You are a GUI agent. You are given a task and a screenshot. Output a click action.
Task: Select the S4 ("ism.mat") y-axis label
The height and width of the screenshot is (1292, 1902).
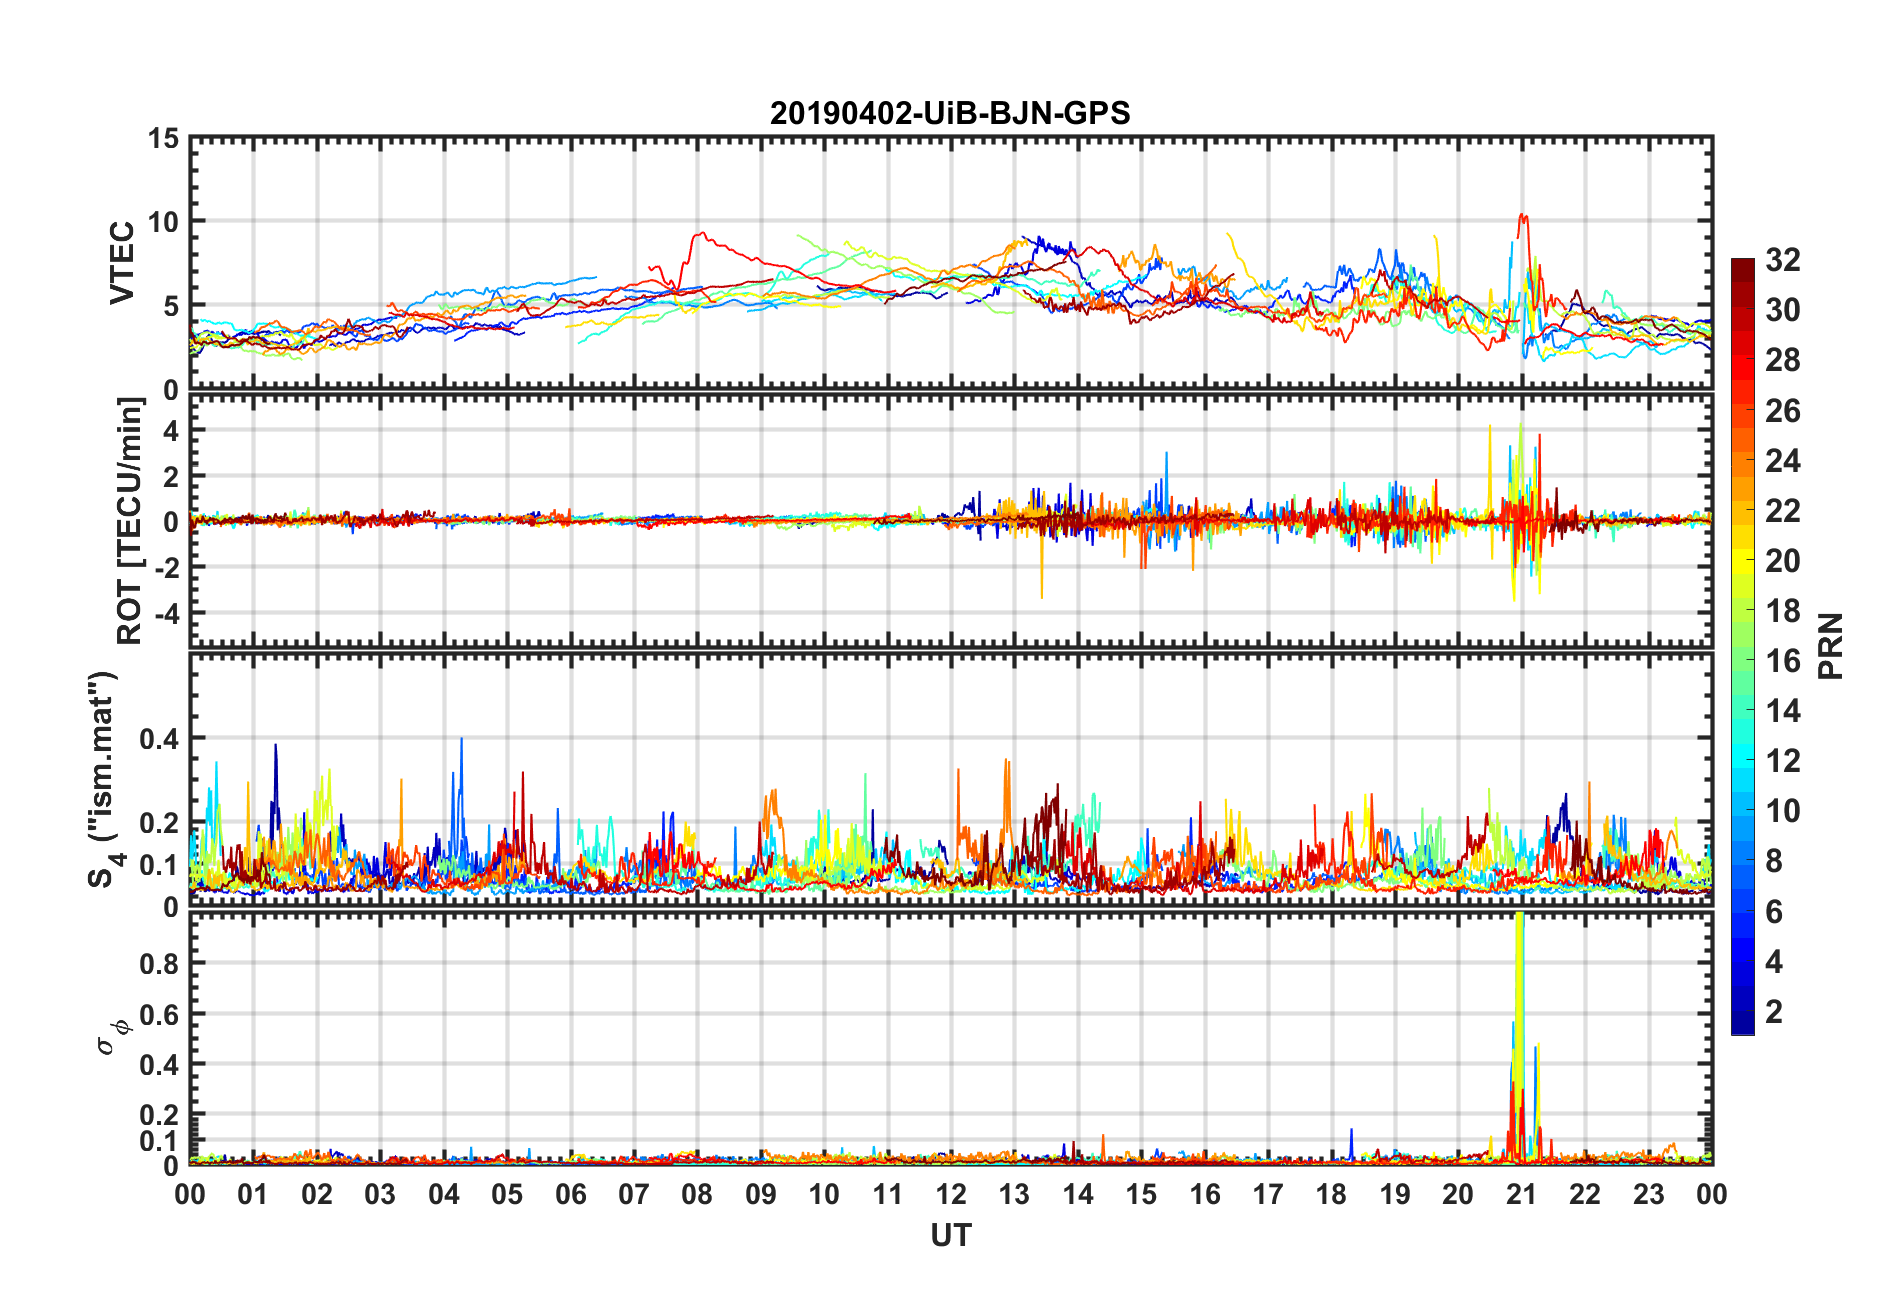[104, 780]
